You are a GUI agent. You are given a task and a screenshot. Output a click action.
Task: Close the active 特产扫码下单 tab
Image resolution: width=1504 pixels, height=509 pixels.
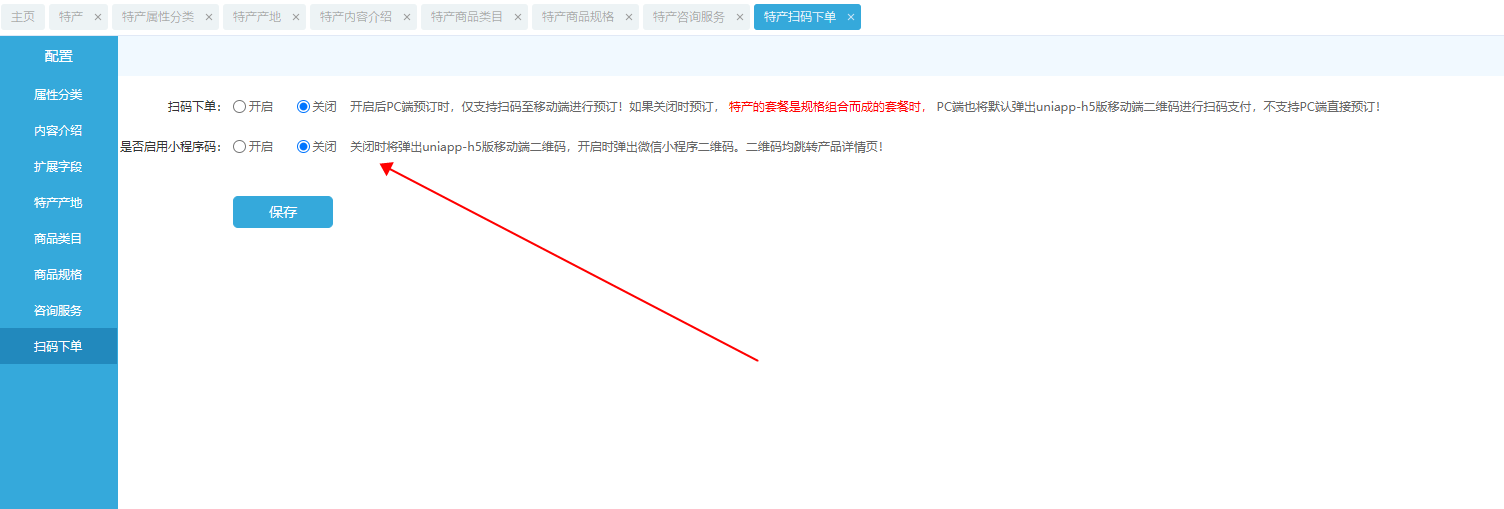851,17
